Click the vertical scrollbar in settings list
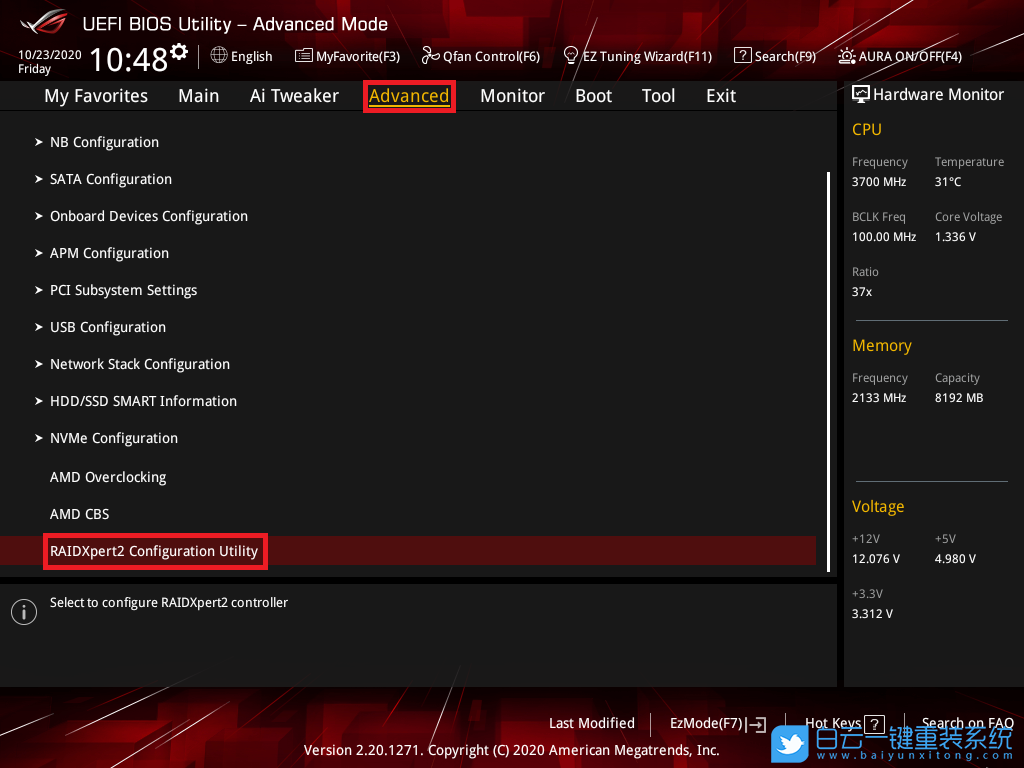 pos(828,370)
